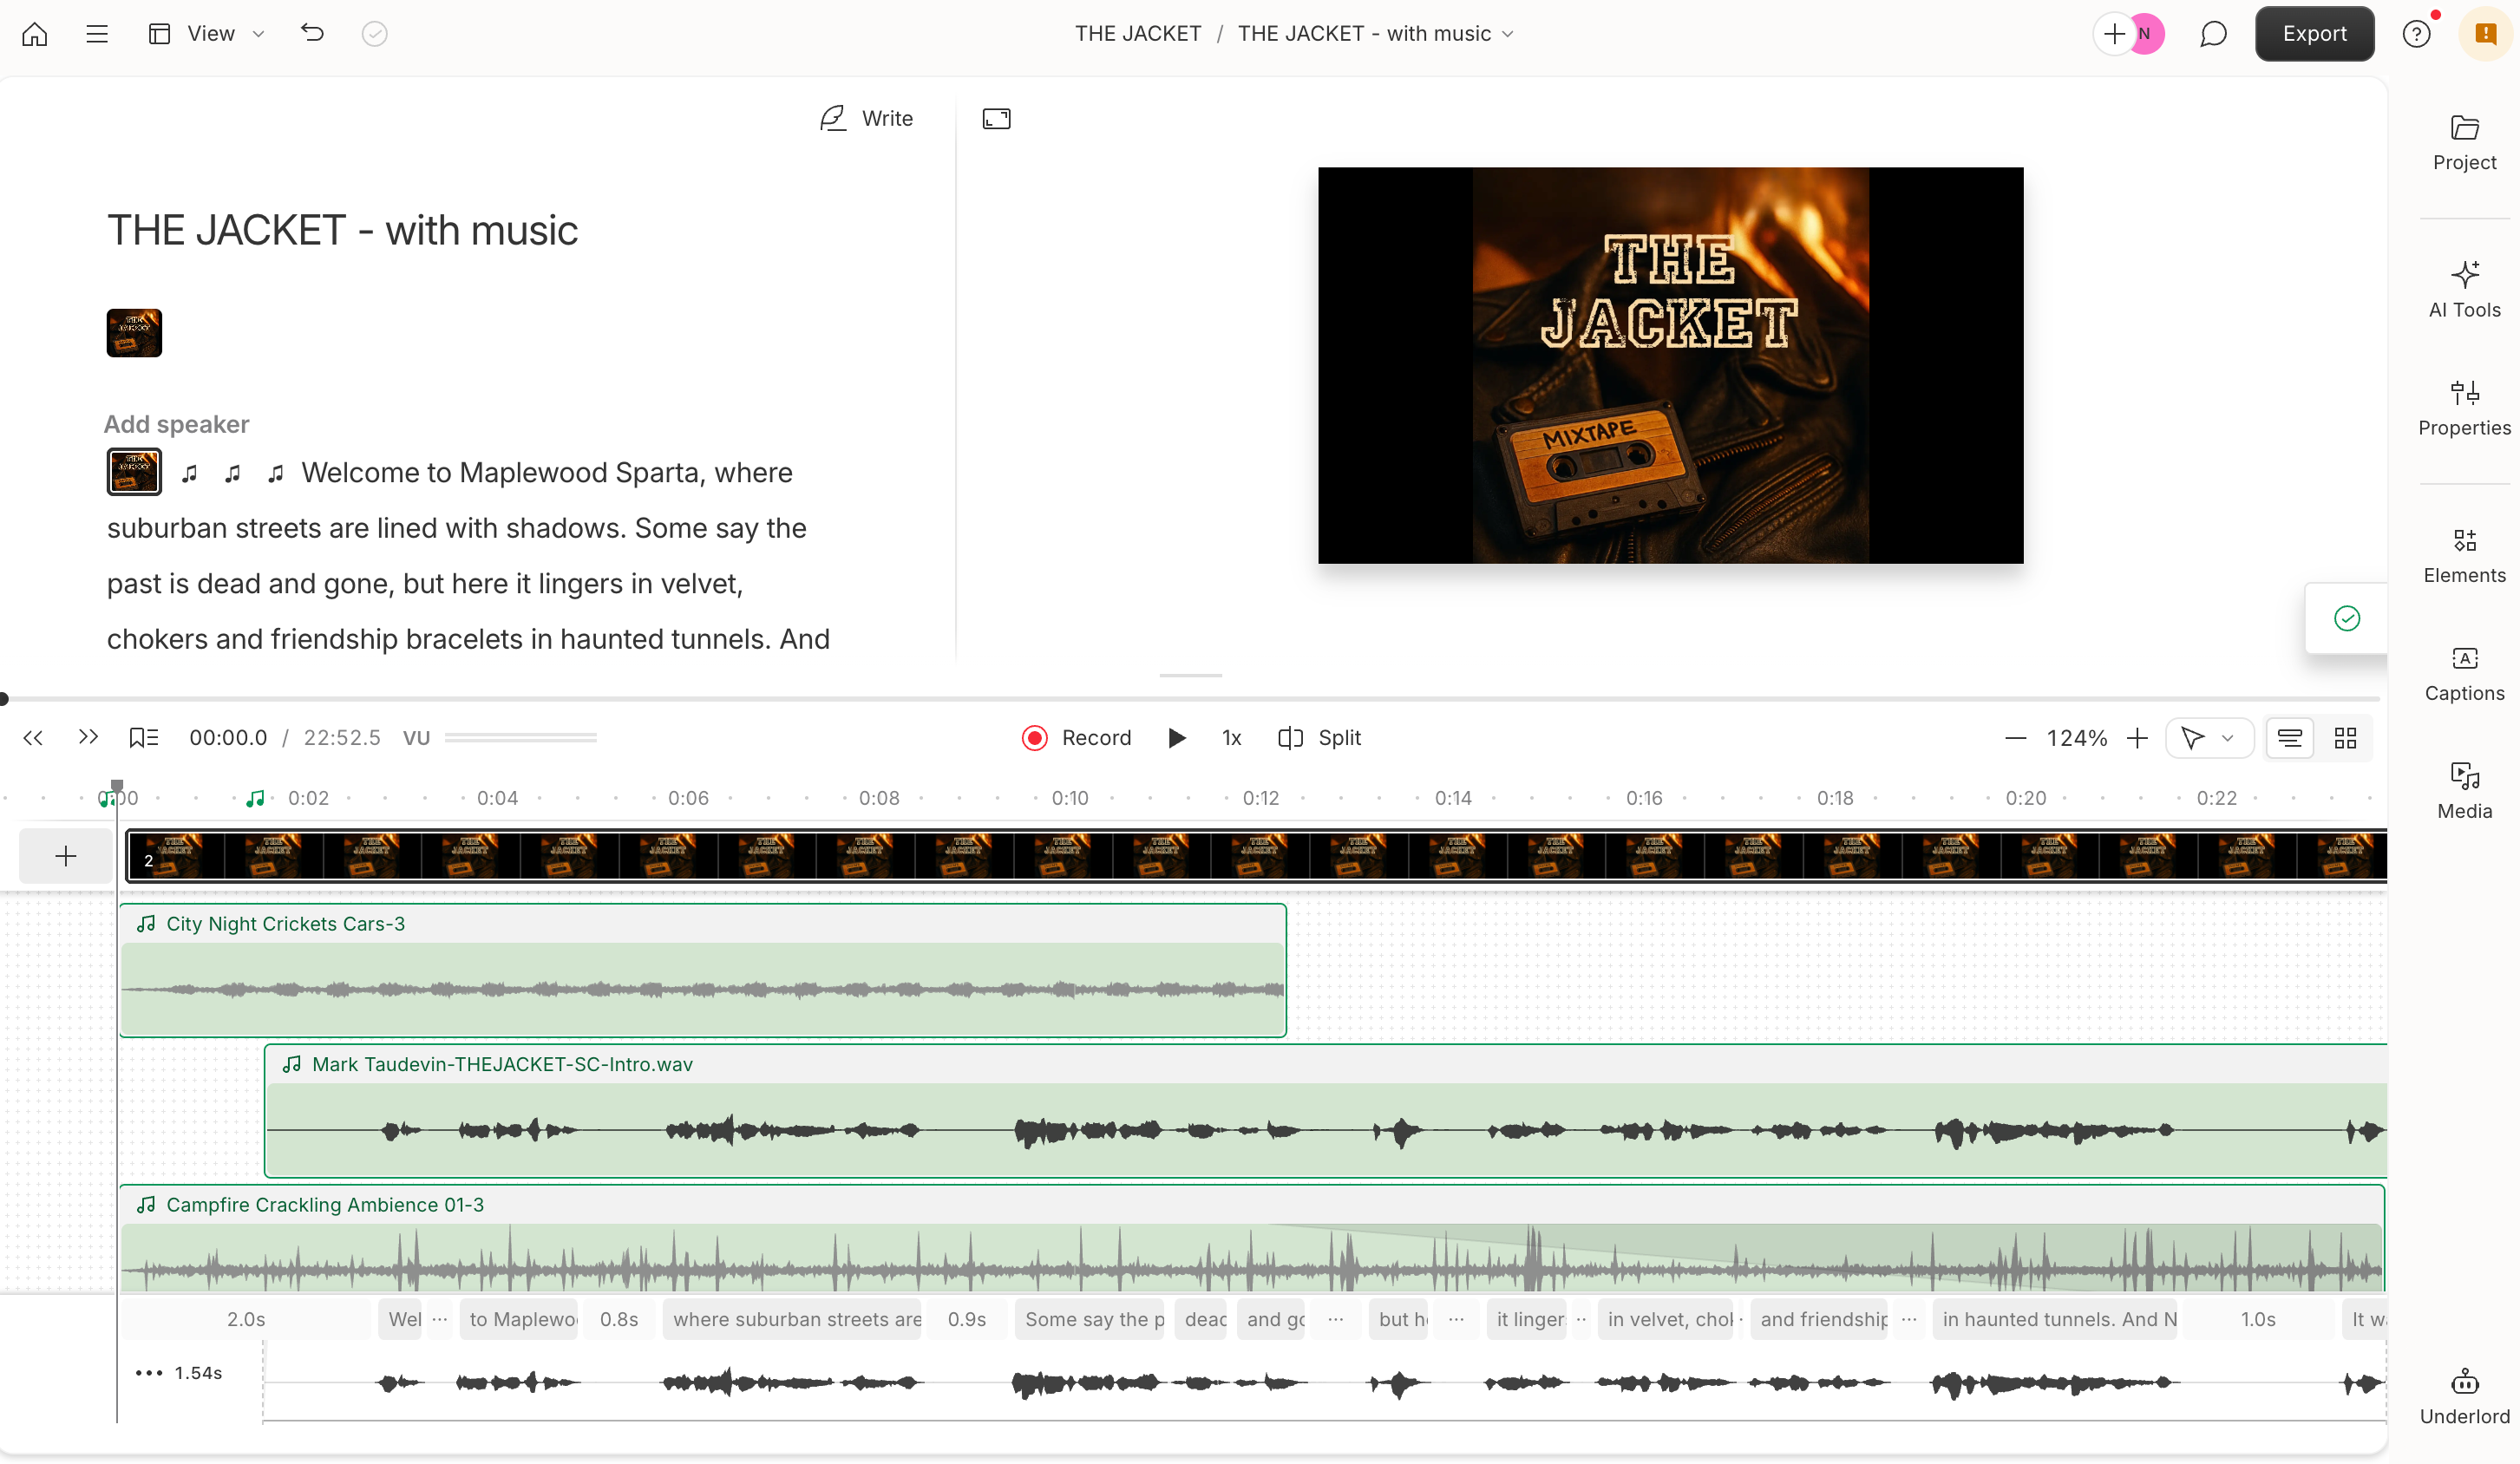Toggle fullscreen canvas preview icon
Image resolution: width=2520 pixels, height=1464 pixels.
tap(996, 119)
